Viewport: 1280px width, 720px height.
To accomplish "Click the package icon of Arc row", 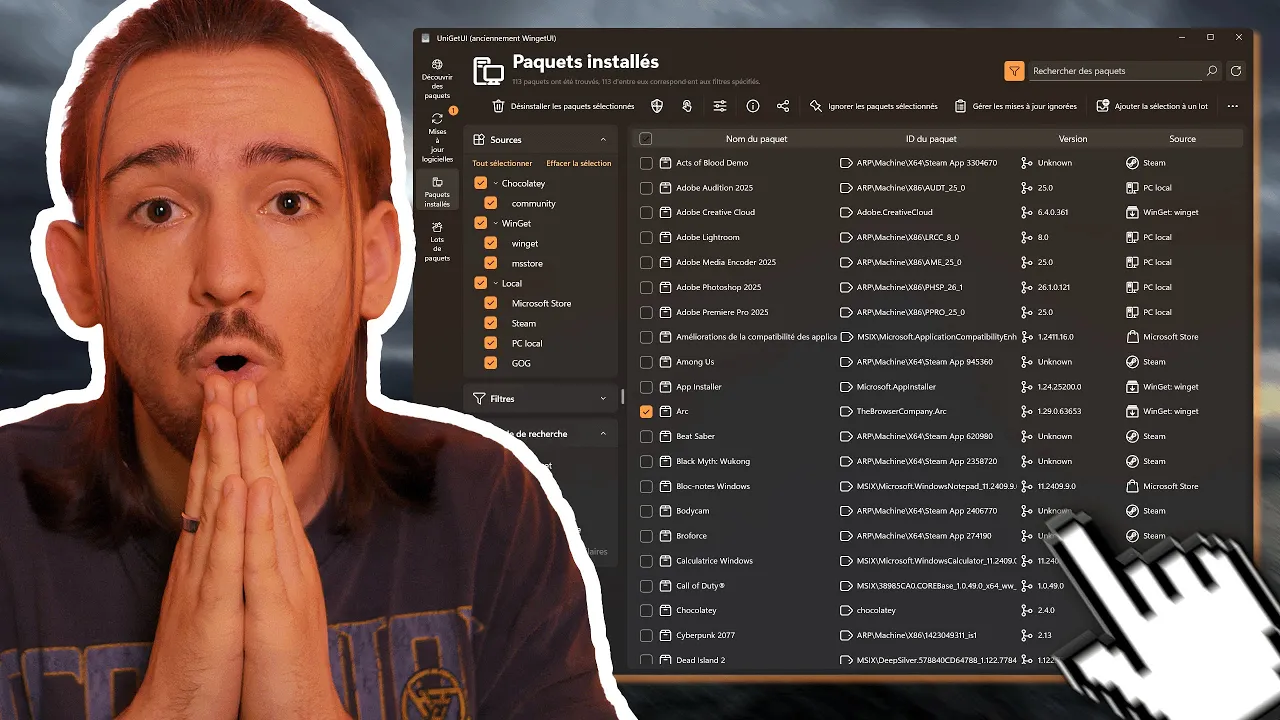I will click(x=665, y=411).
